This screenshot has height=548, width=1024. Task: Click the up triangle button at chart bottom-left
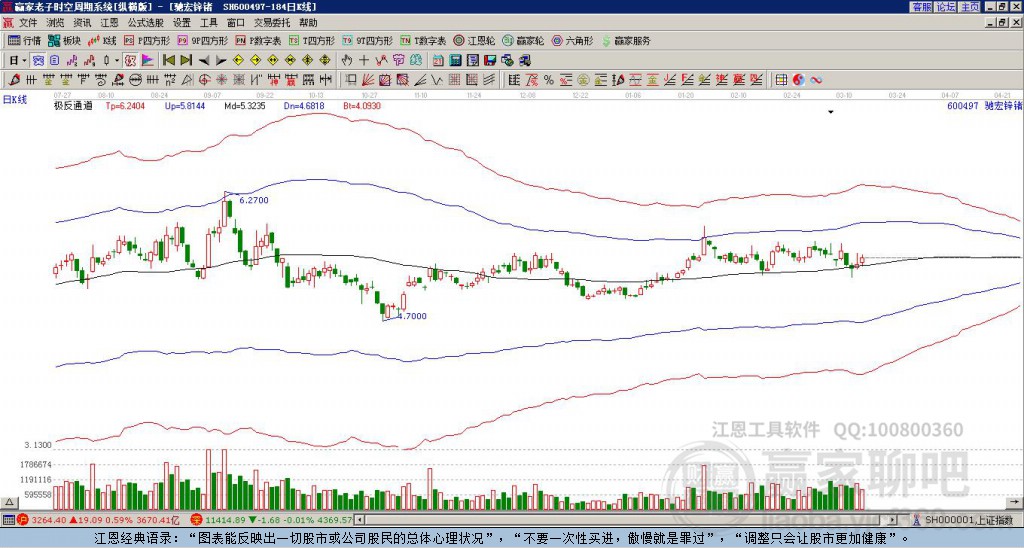tap(9, 502)
